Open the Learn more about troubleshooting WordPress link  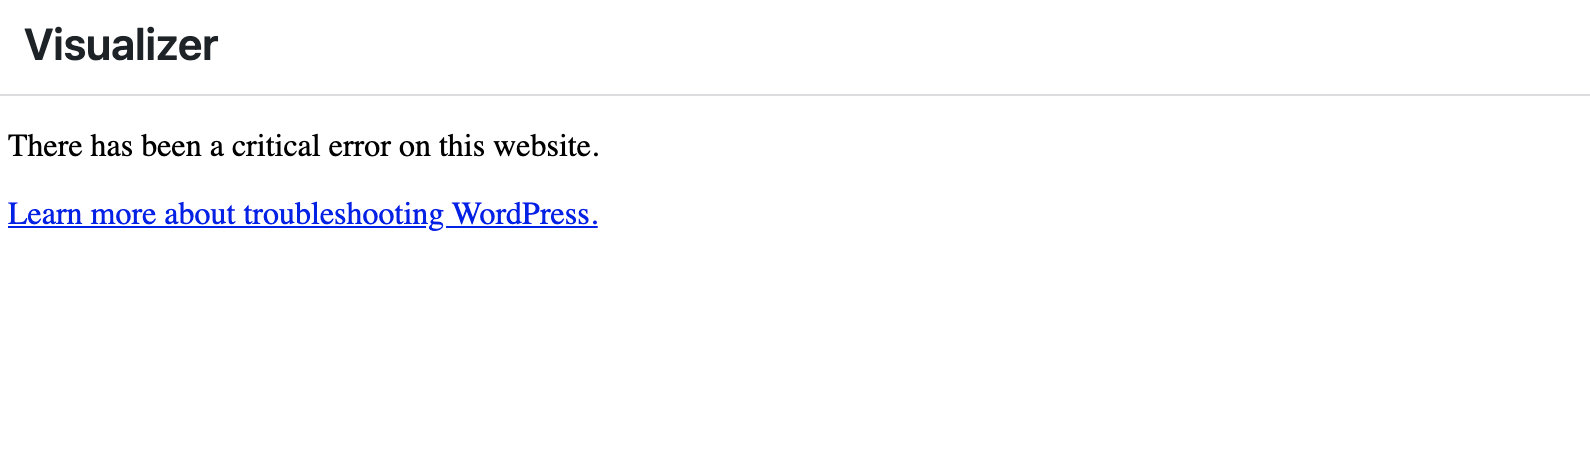tap(303, 214)
